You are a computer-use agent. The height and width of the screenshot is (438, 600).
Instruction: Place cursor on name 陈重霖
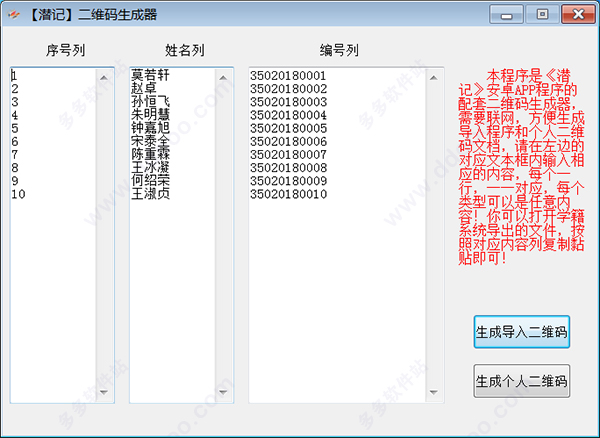coord(150,155)
